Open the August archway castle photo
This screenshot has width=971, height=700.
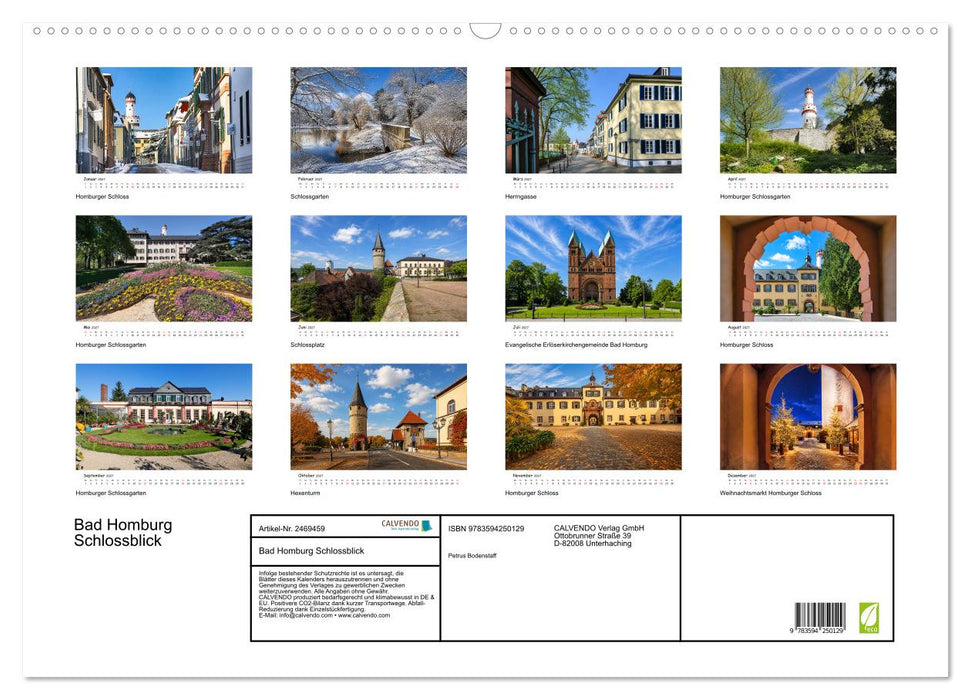808,268
